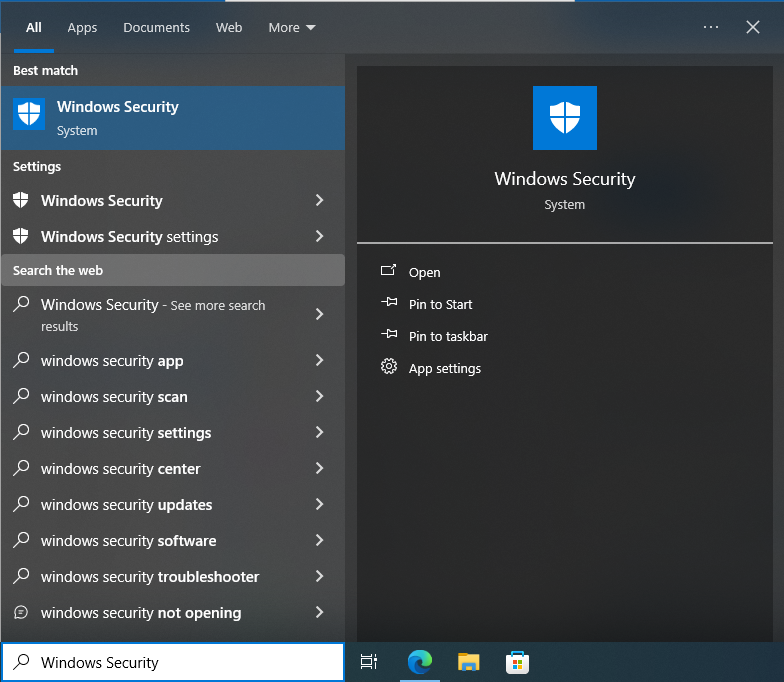This screenshot has width=784, height=682.
Task: Click shield icon beside Windows Security settings result
Action: click(x=20, y=236)
